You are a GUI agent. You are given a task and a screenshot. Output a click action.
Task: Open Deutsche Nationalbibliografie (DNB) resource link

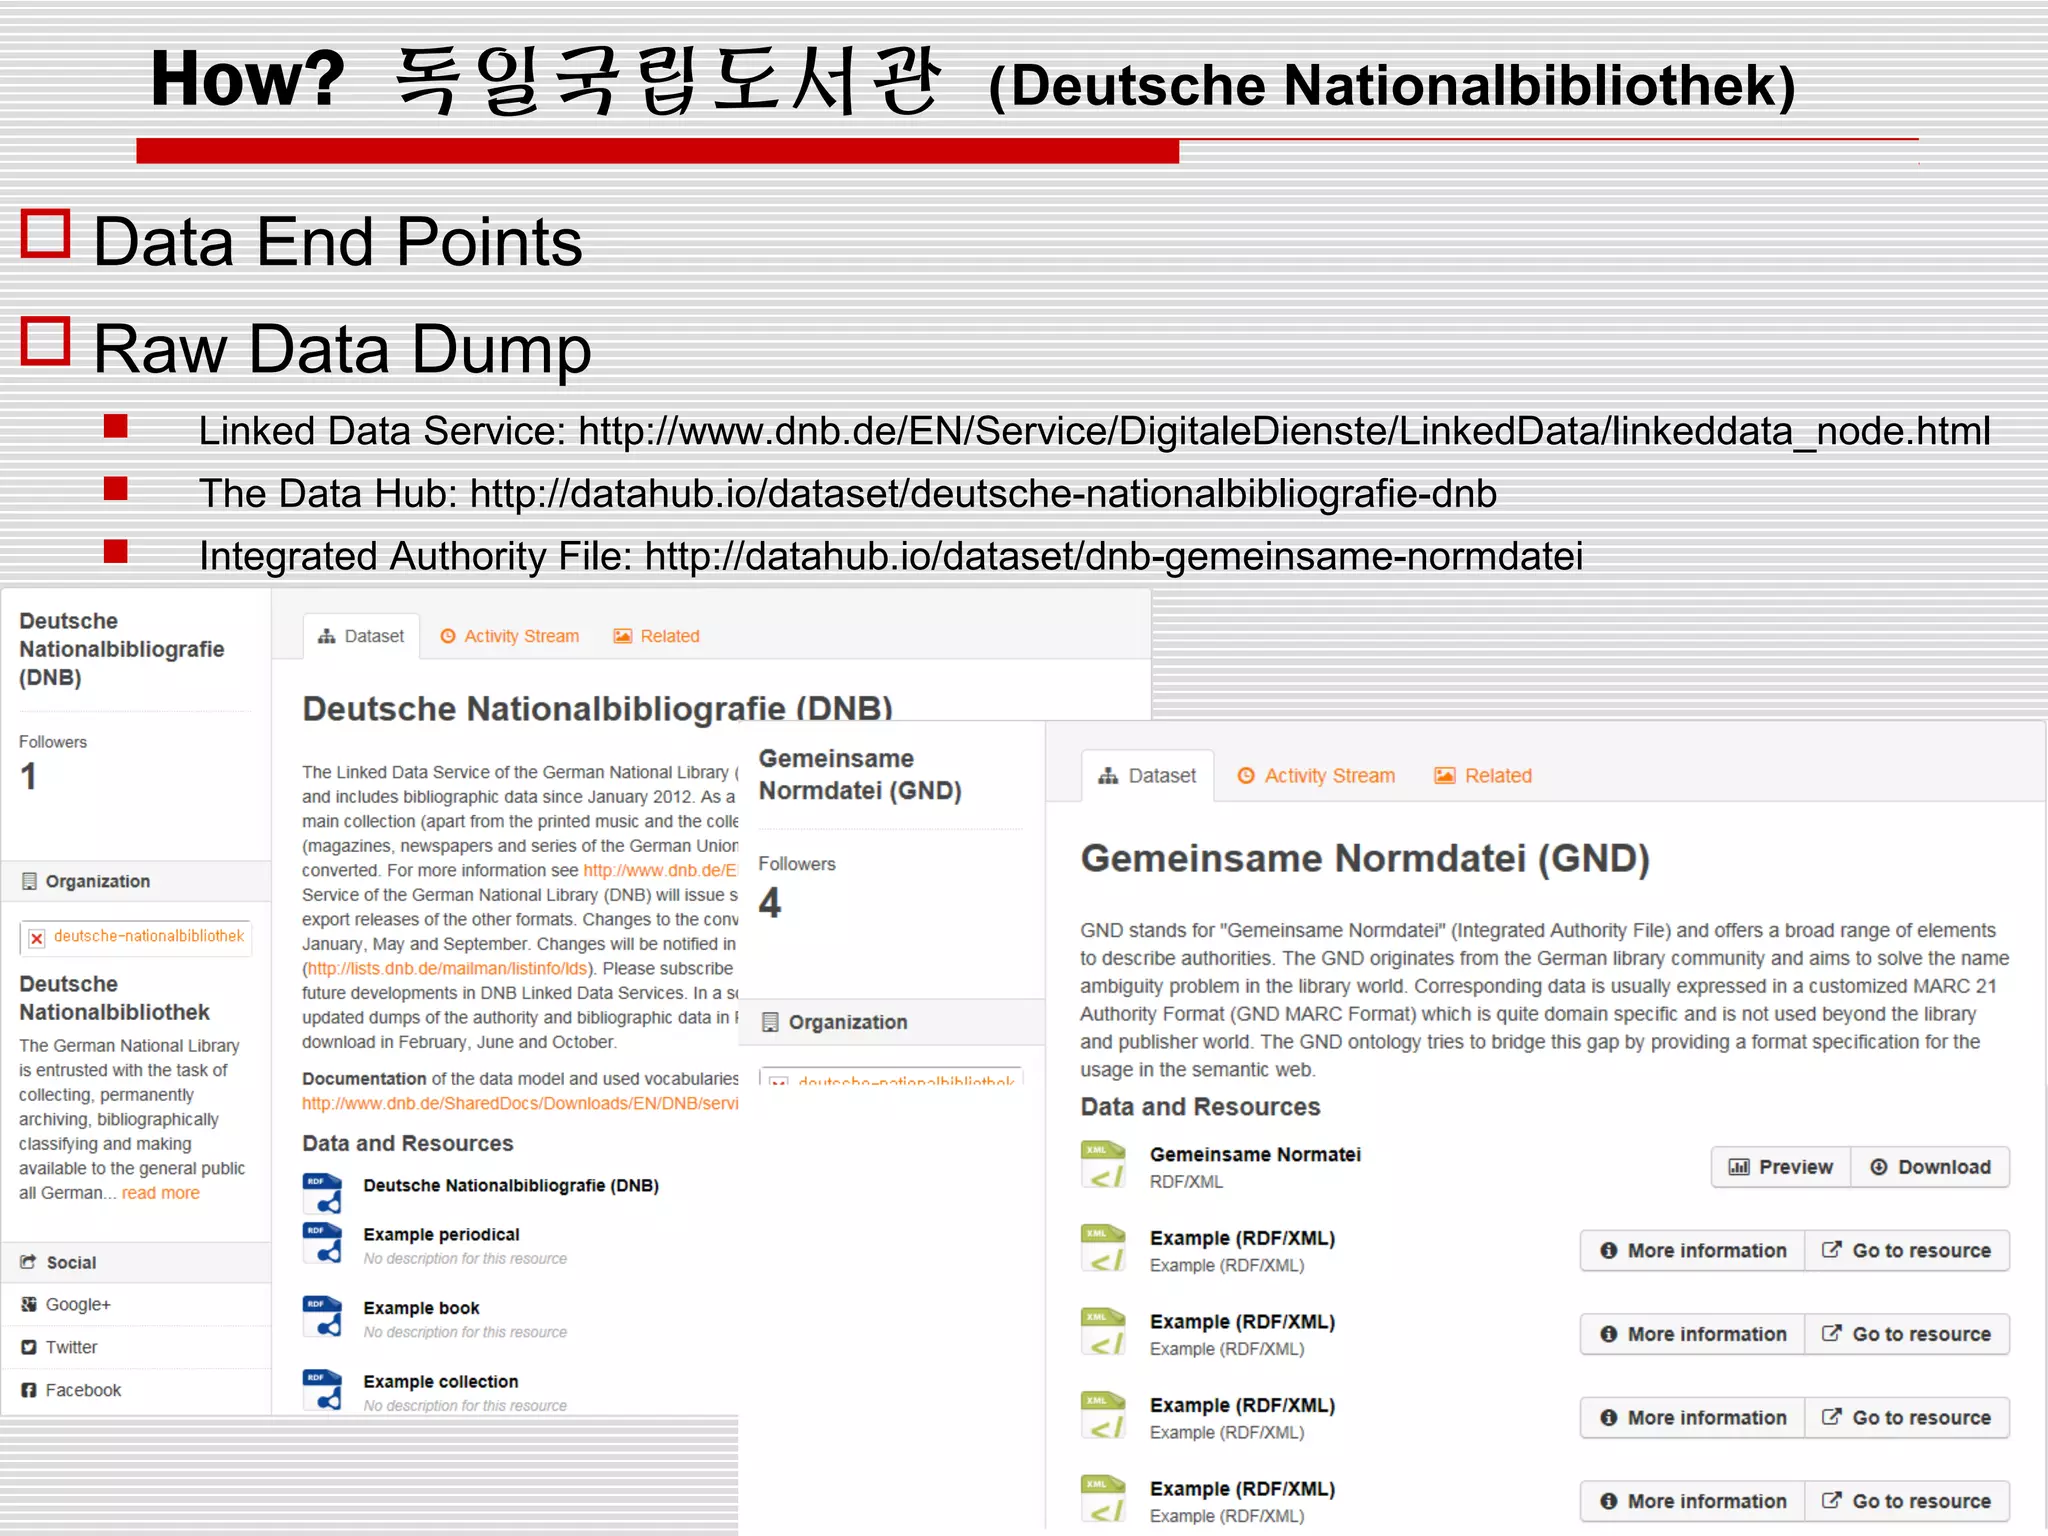pyautogui.click(x=511, y=1186)
